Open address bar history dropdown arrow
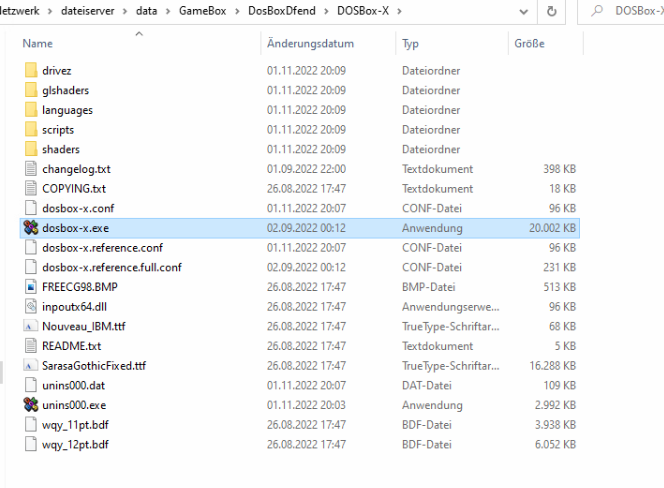Screen dimensions: 664x488 (x=523, y=10)
